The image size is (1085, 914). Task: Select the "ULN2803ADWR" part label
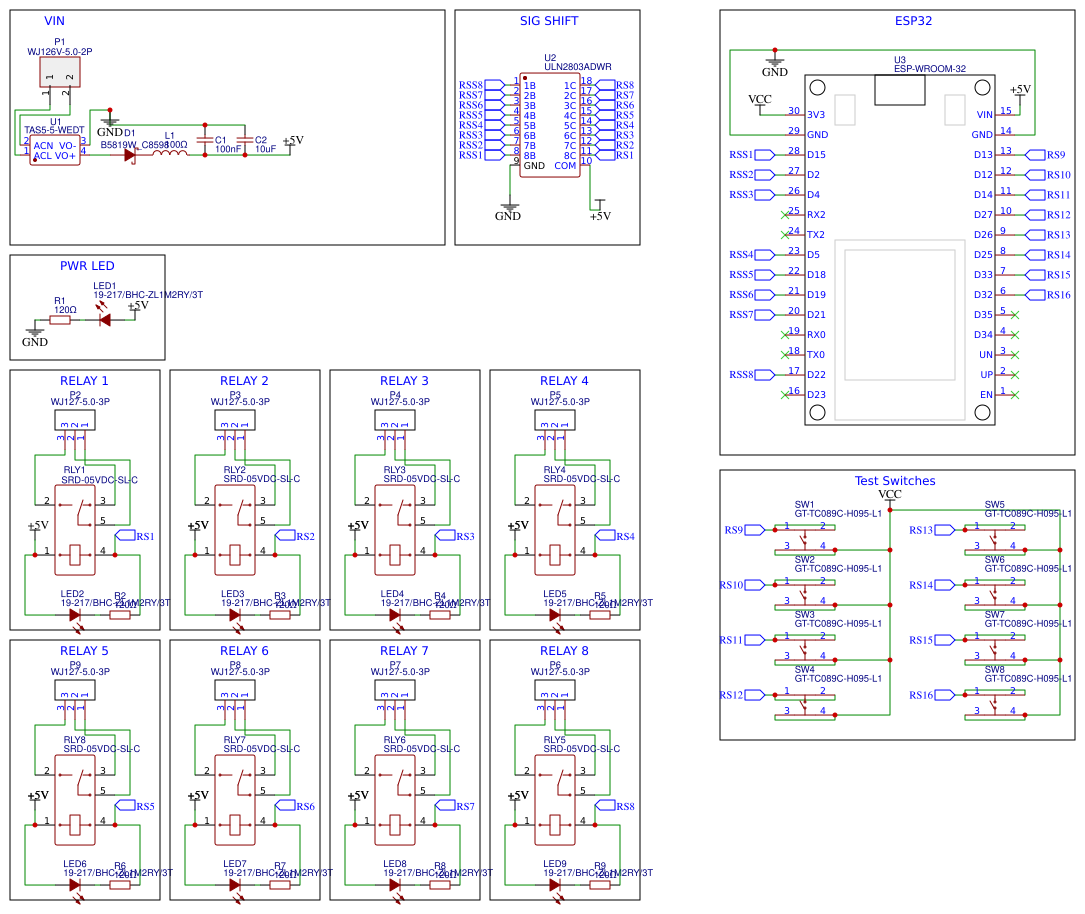click(578, 67)
